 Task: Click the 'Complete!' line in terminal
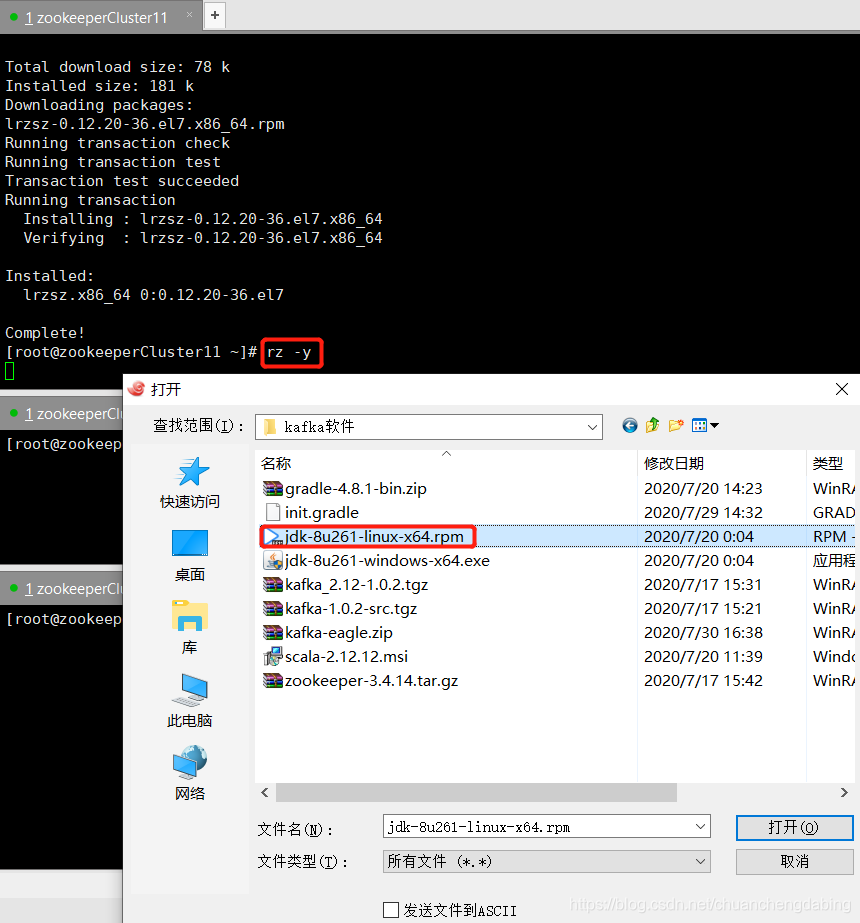(45, 333)
